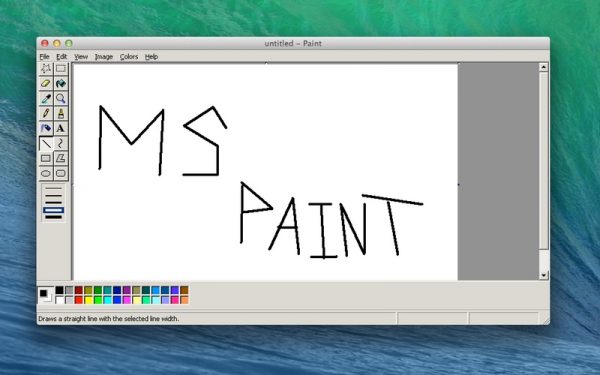This screenshot has width=600, height=375.
Task: Select the Eraser tool
Action: coord(46,83)
